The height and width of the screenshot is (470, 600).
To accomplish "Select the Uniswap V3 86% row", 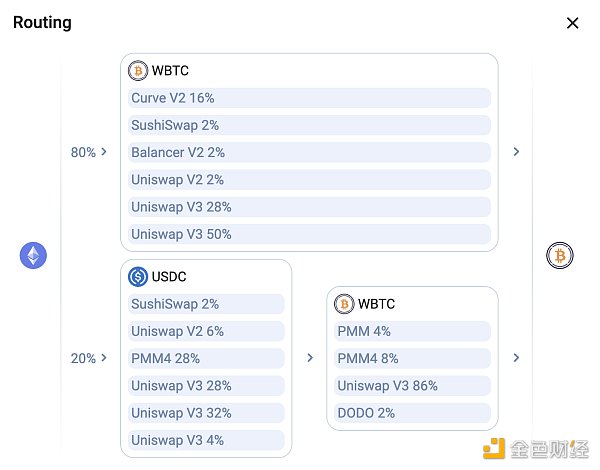I will click(x=412, y=386).
